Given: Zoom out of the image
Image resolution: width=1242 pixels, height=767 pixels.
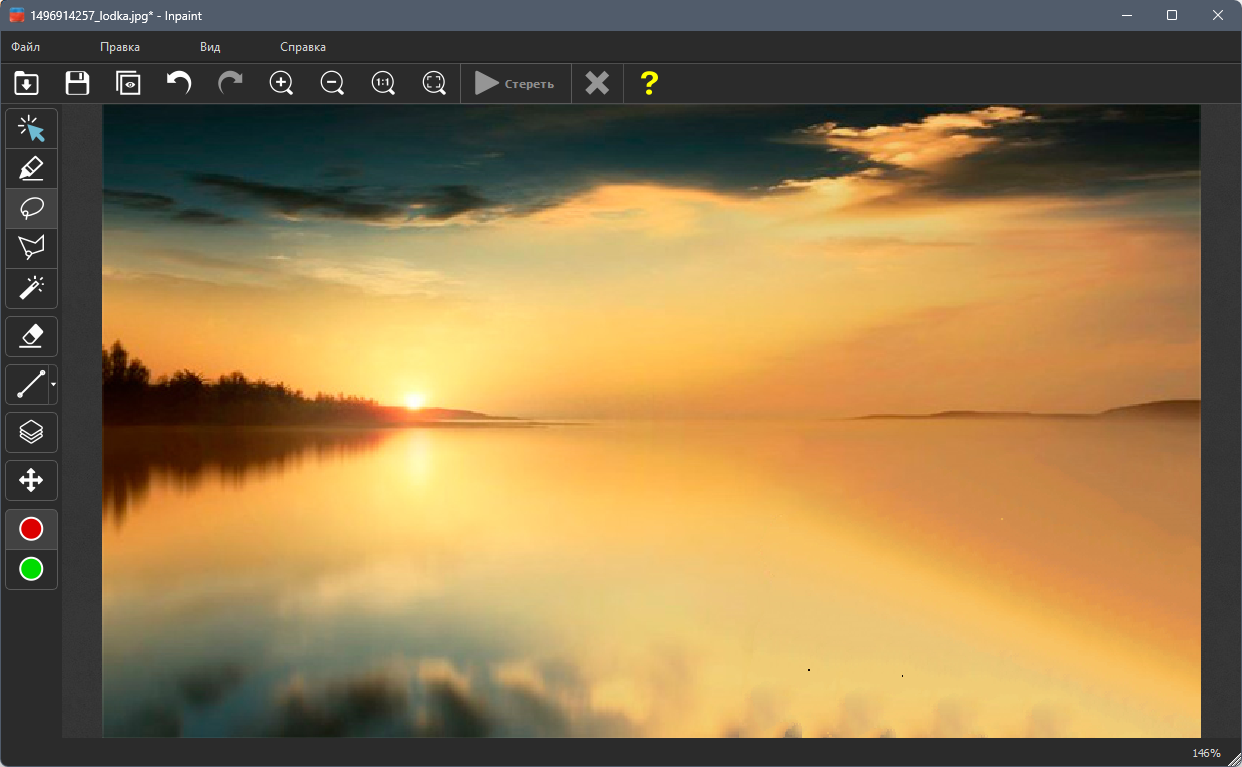Looking at the screenshot, I should coord(333,83).
